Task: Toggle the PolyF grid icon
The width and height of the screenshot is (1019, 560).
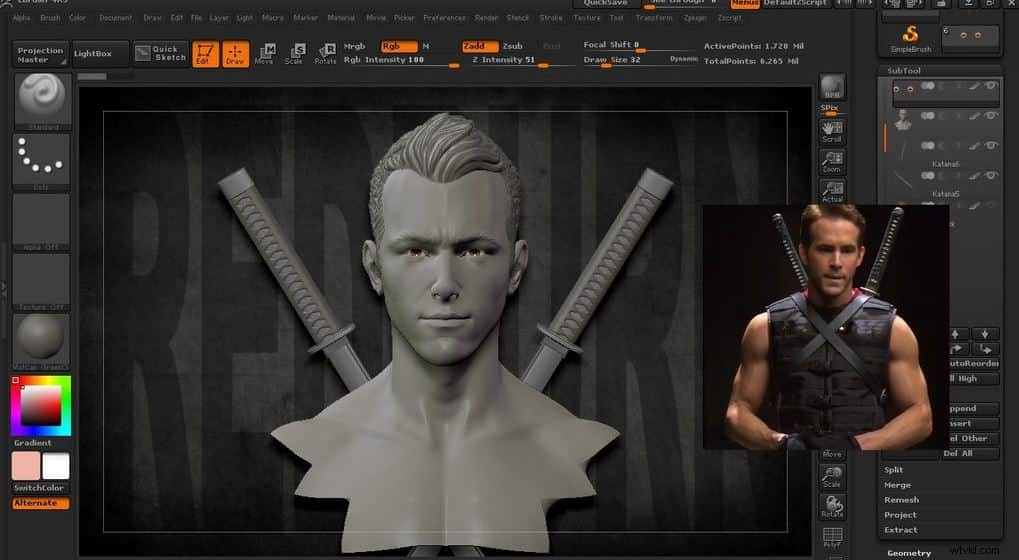Action: click(x=832, y=537)
